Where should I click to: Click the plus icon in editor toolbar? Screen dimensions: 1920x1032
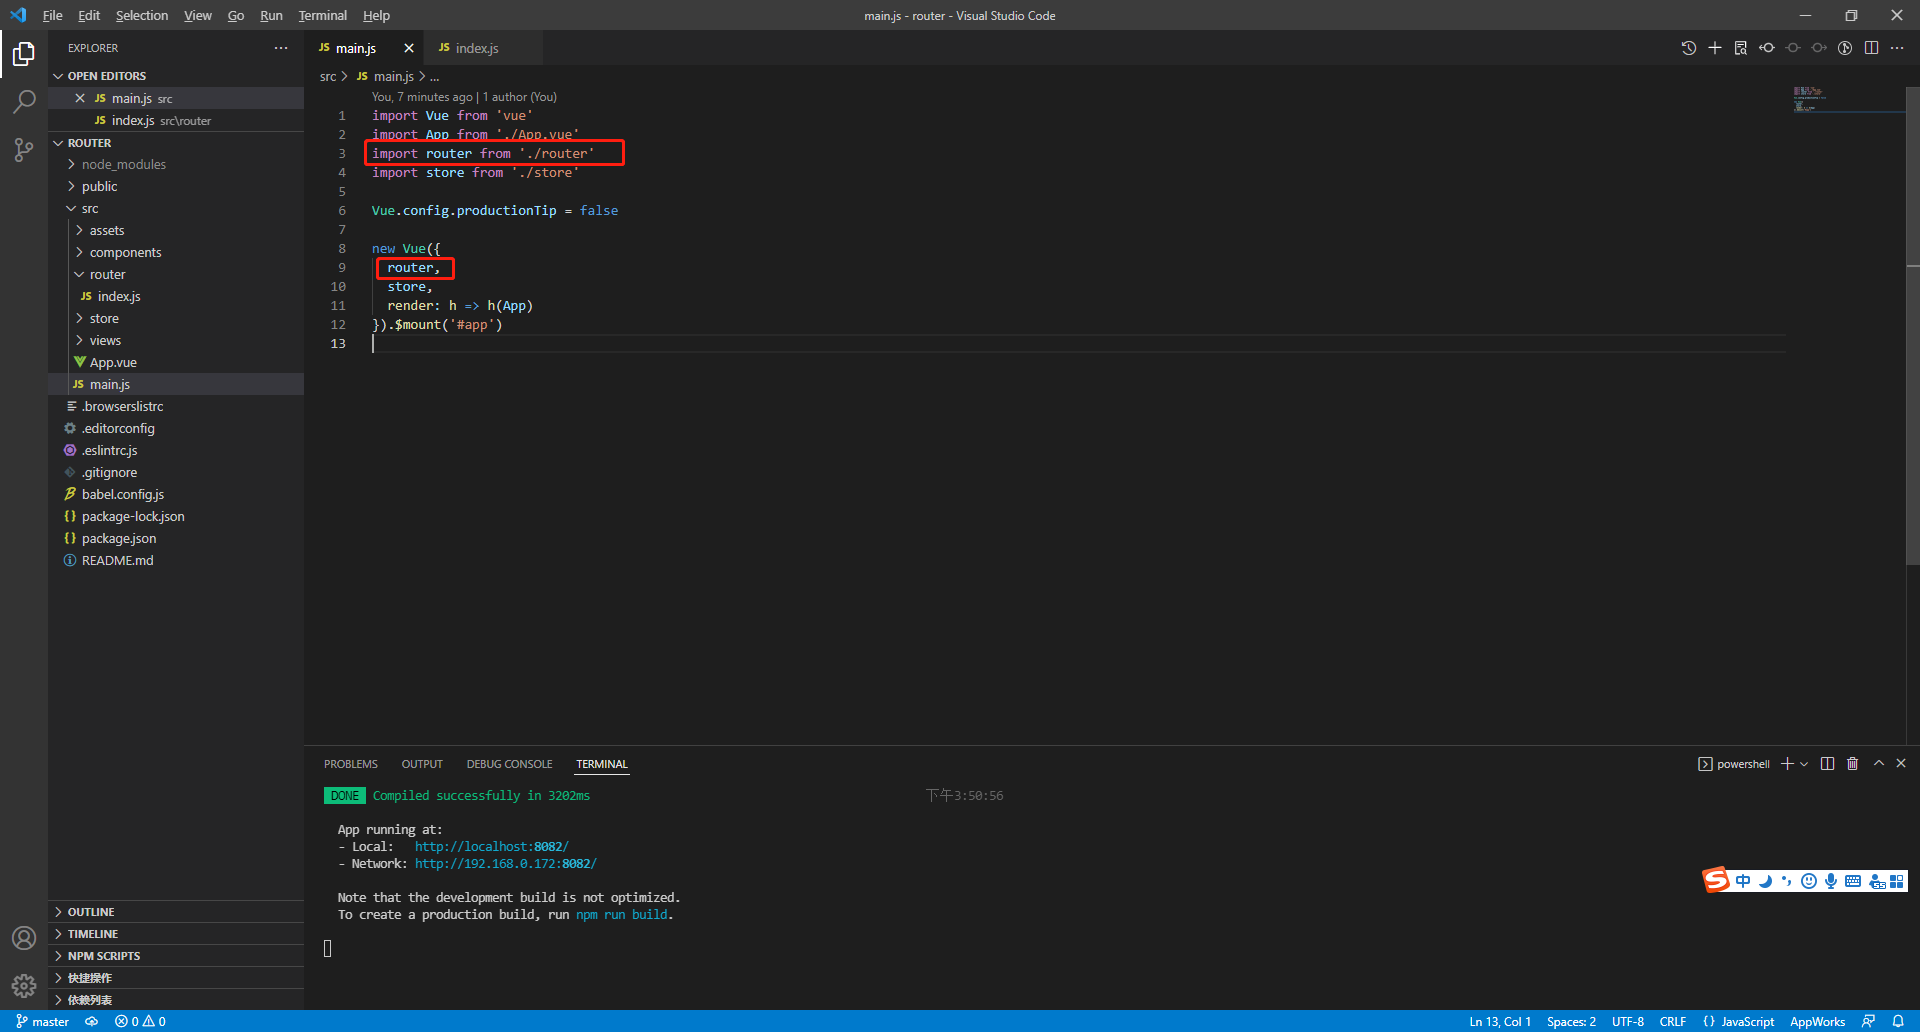(x=1715, y=48)
